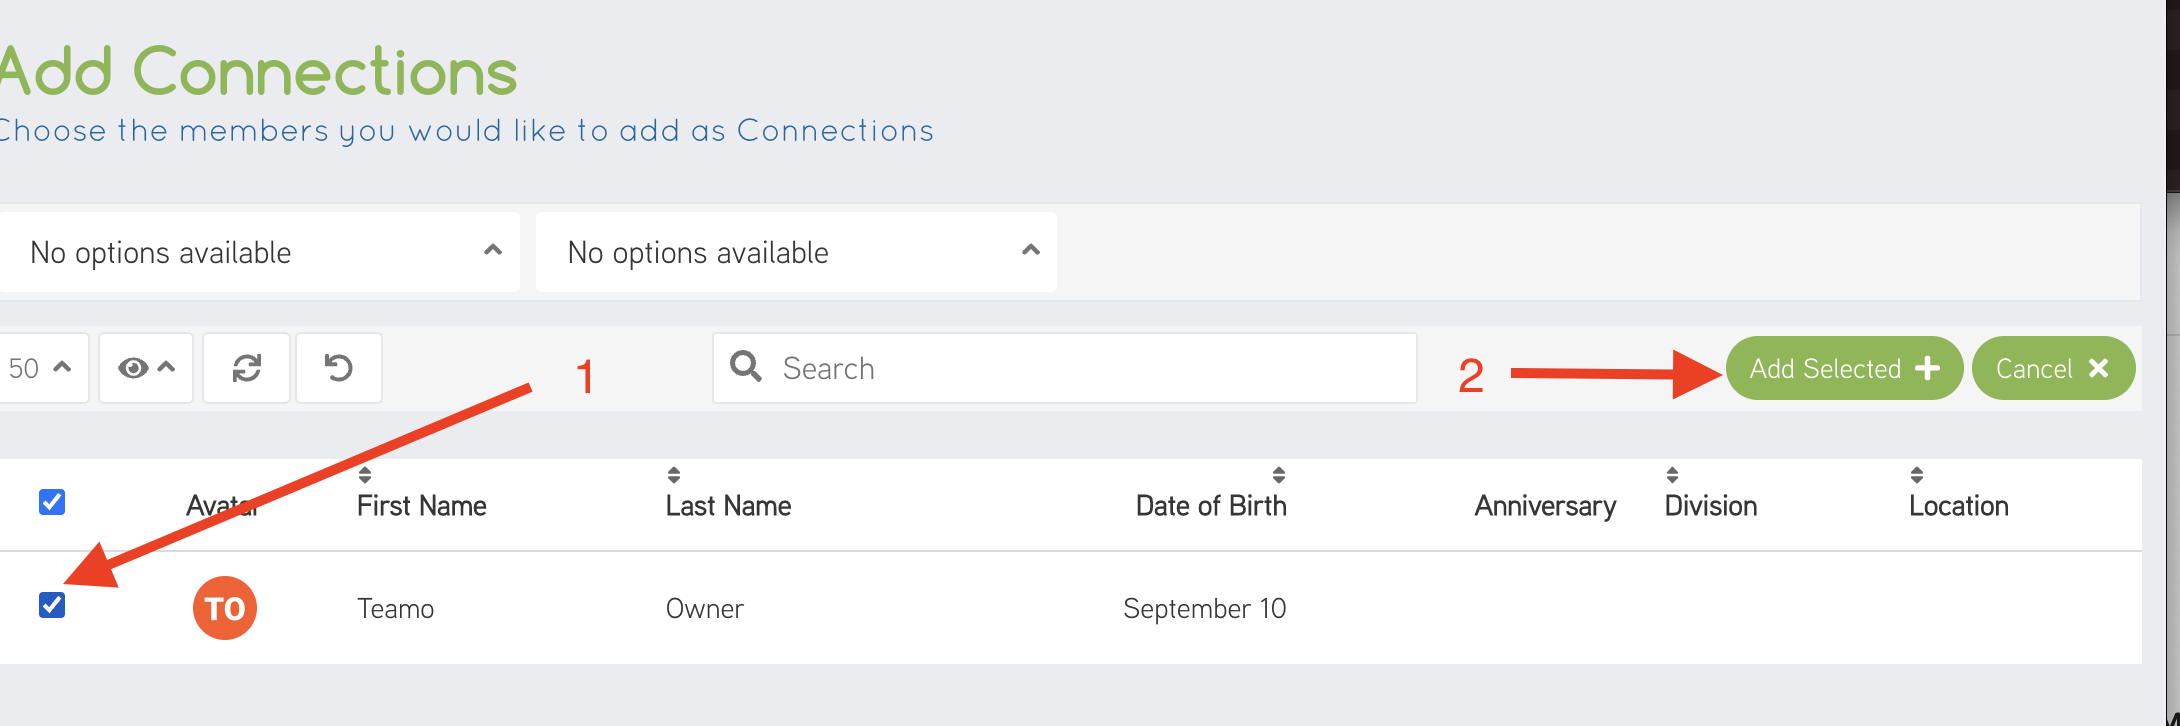The width and height of the screenshot is (2180, 726).
Task: Expand the first 'No options available' dropdown
Action: (x=260, y=252)
